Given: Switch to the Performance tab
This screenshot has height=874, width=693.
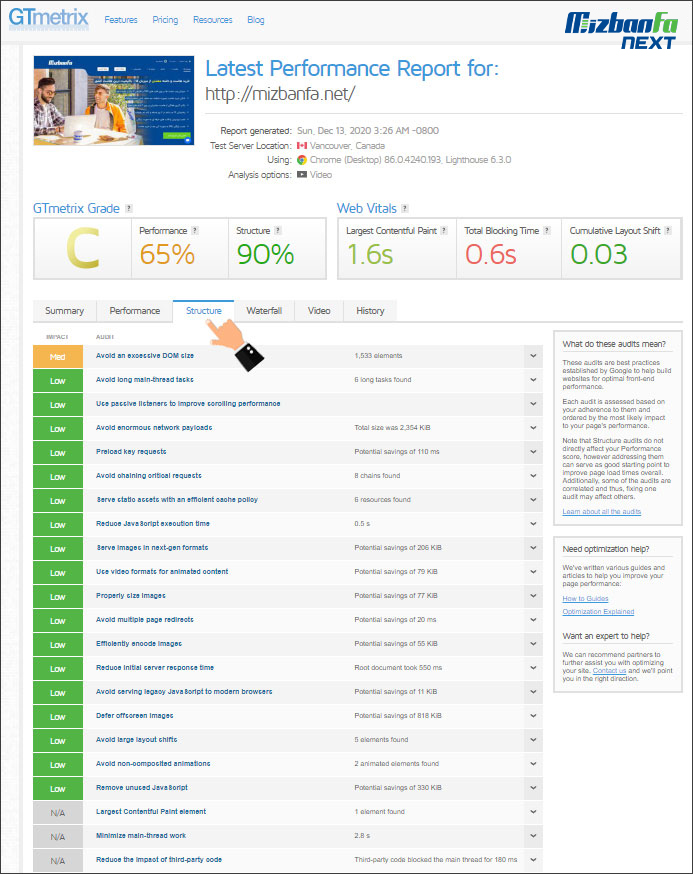Looking at the screenshot, I should coord(135,310).
